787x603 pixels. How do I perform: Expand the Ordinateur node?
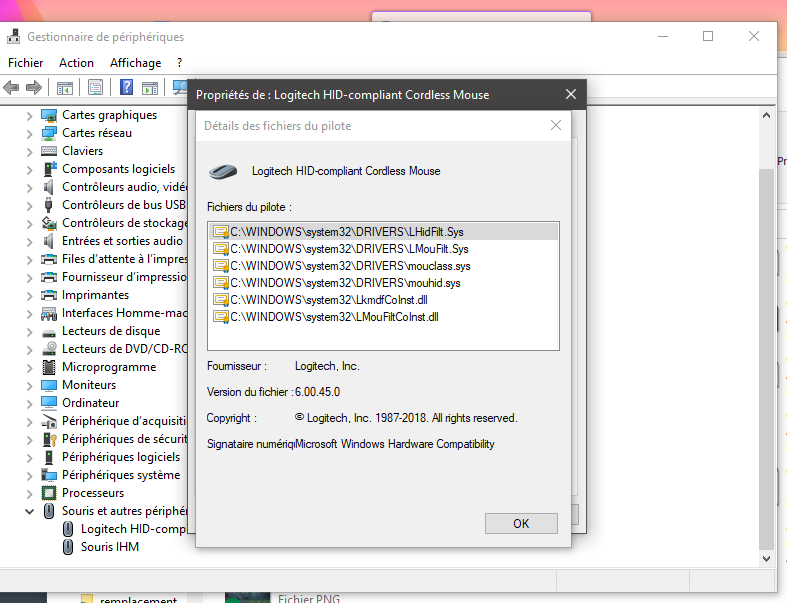[30, 404]
